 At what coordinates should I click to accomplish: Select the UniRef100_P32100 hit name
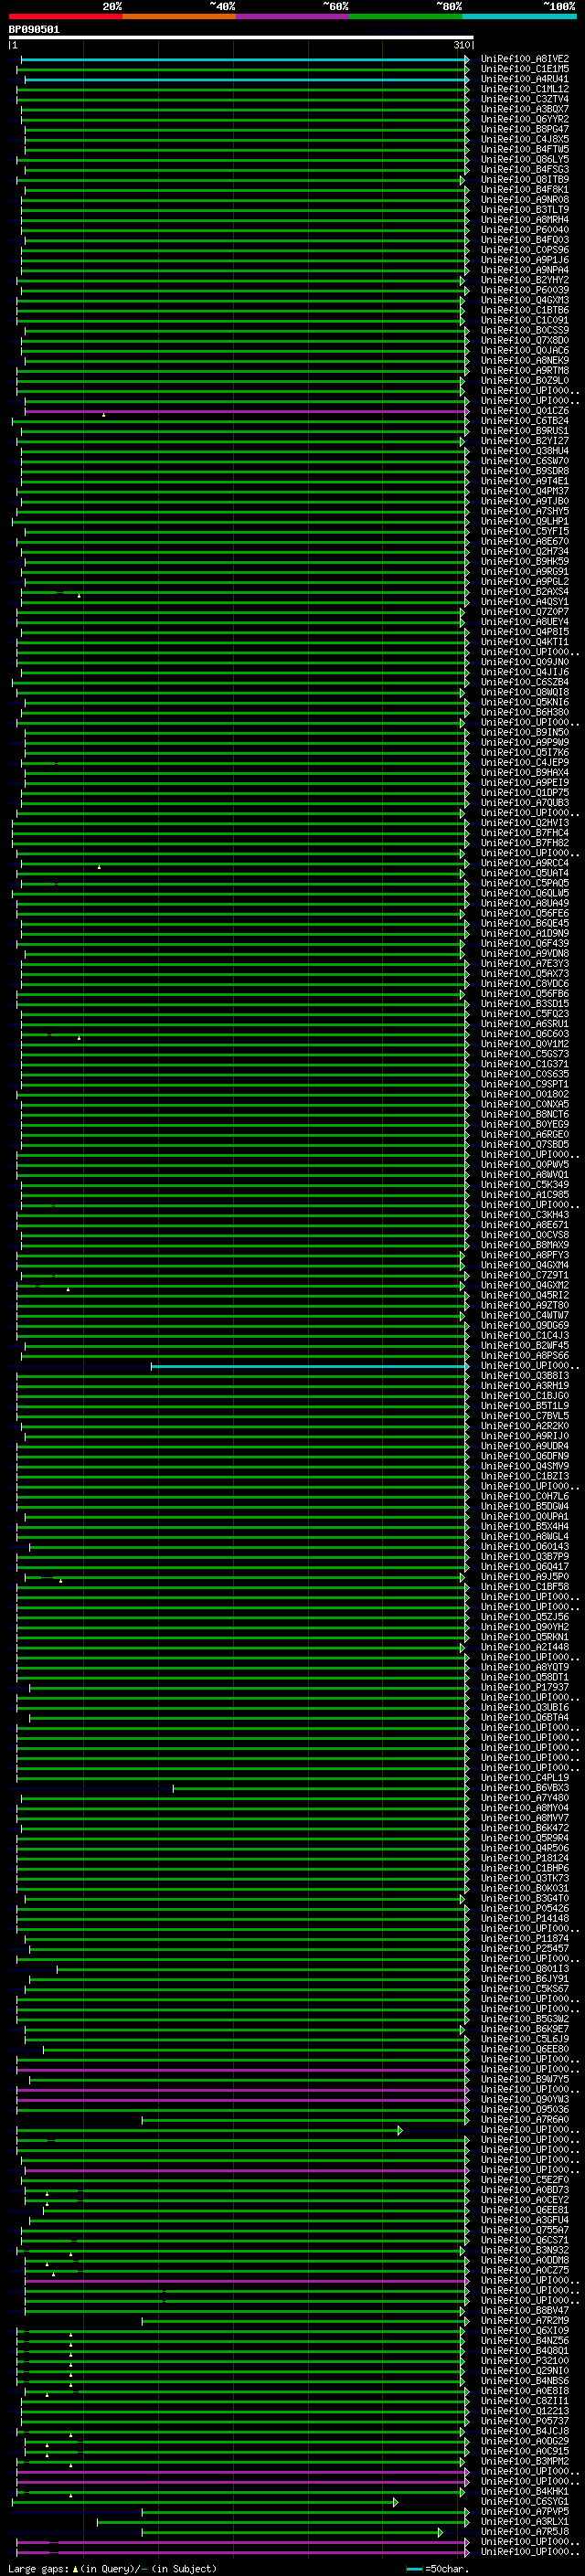coord(525,2361)
